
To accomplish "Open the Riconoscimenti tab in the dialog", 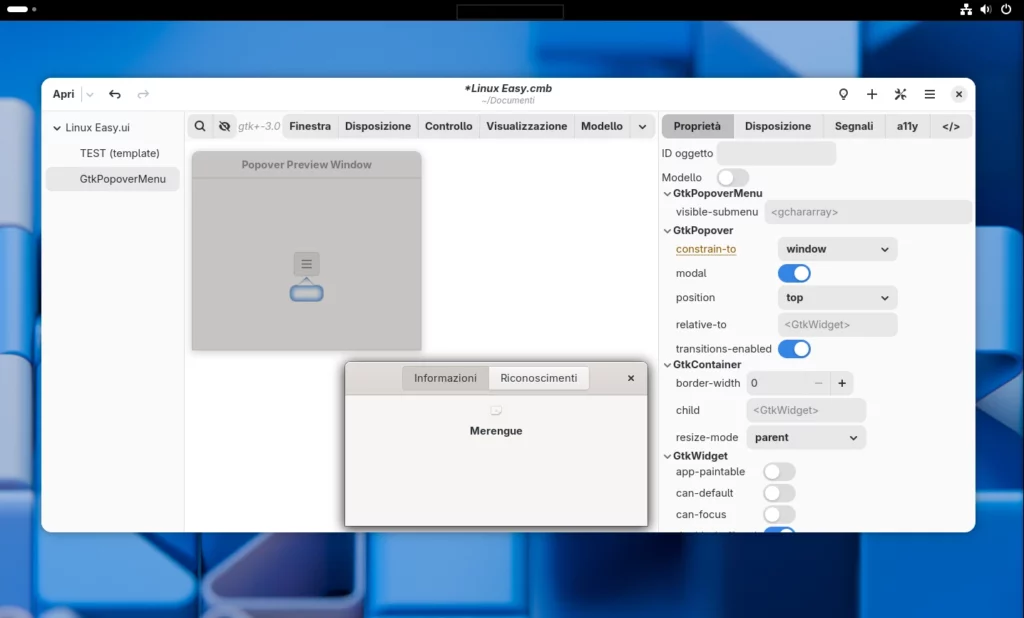I will [539, 378].
